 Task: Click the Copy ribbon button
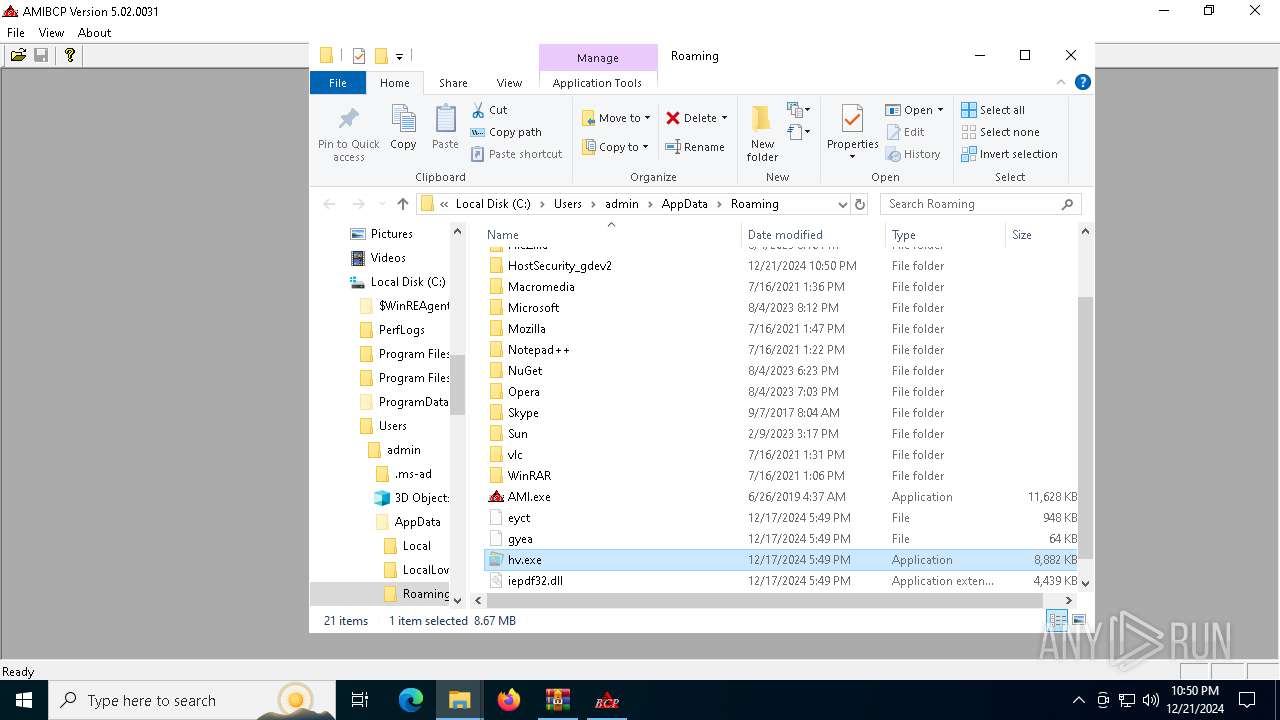[403, 127]
